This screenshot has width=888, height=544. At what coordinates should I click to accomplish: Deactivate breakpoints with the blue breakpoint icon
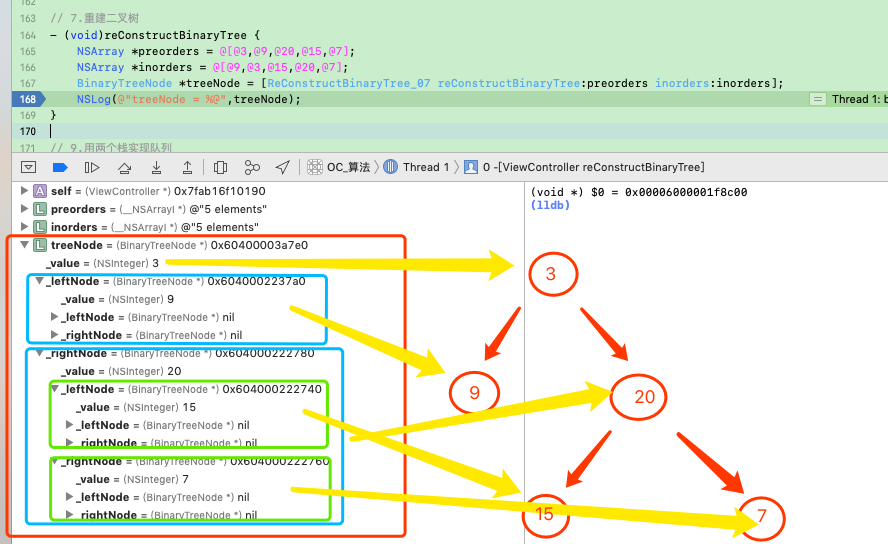point(60,167)
